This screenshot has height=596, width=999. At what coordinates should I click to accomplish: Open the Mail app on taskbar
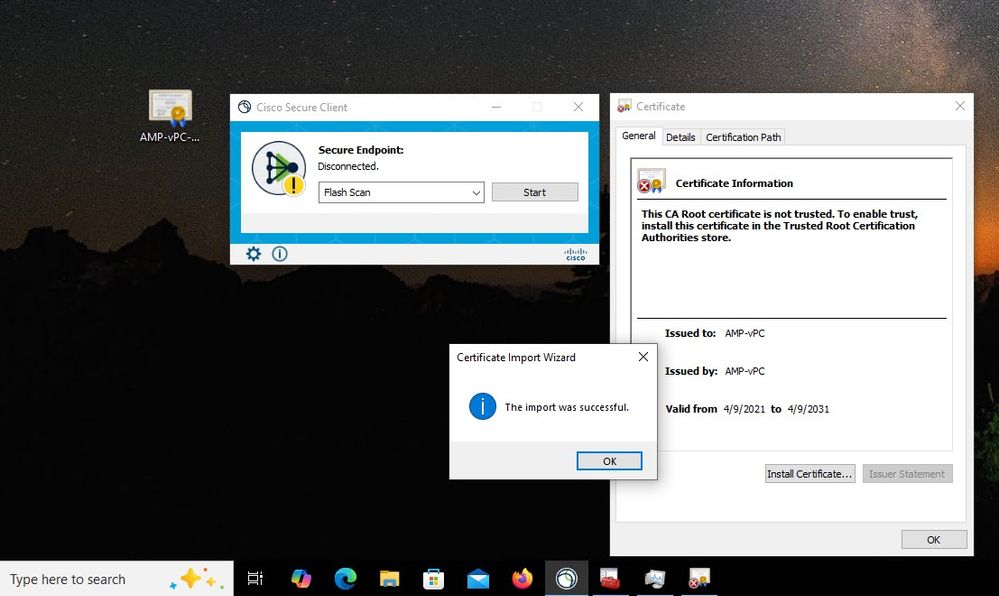pyautogui.click(x=478, y=579)
